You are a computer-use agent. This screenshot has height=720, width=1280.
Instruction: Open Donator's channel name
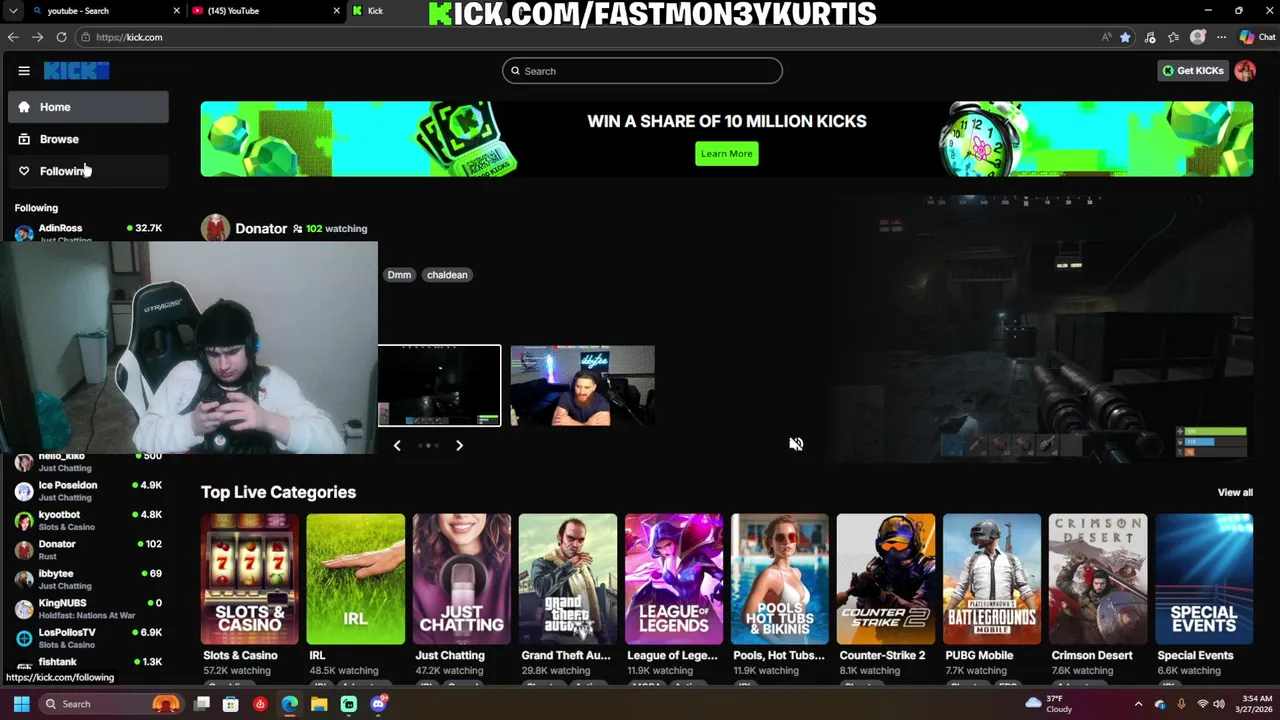(x=261, y=229)
